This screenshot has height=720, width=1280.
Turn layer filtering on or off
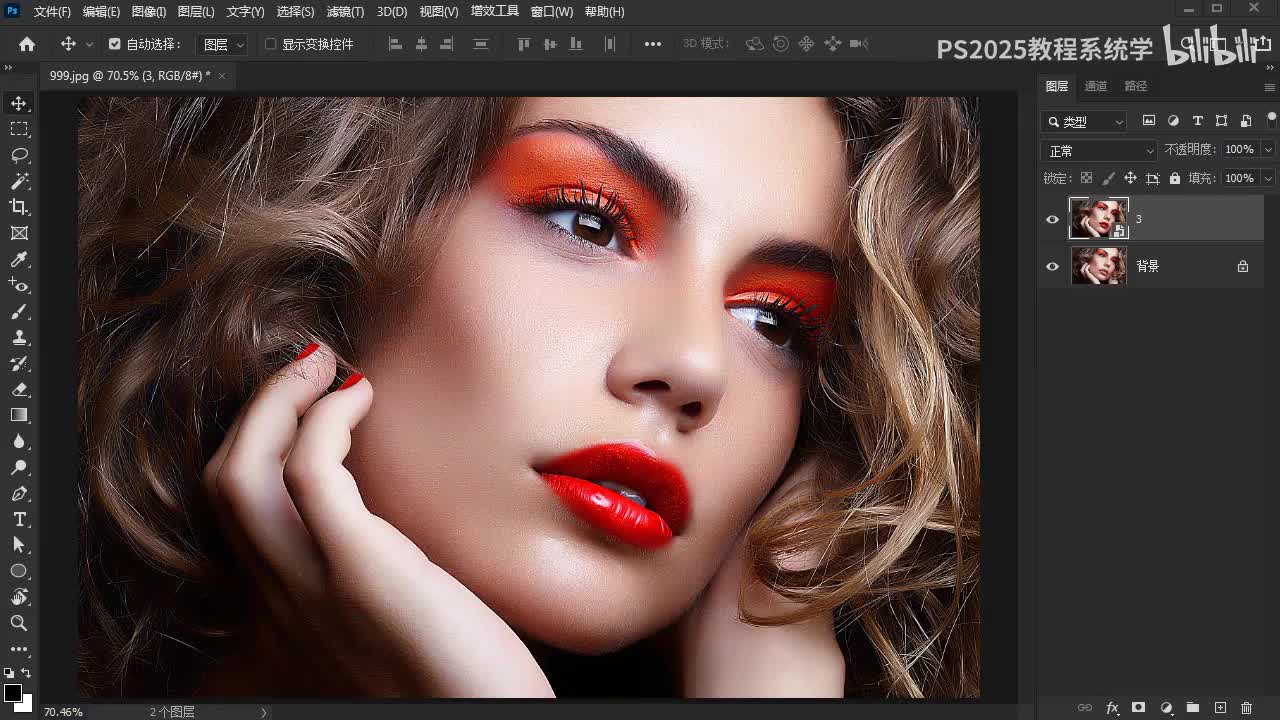click(x=1271, y=119)
